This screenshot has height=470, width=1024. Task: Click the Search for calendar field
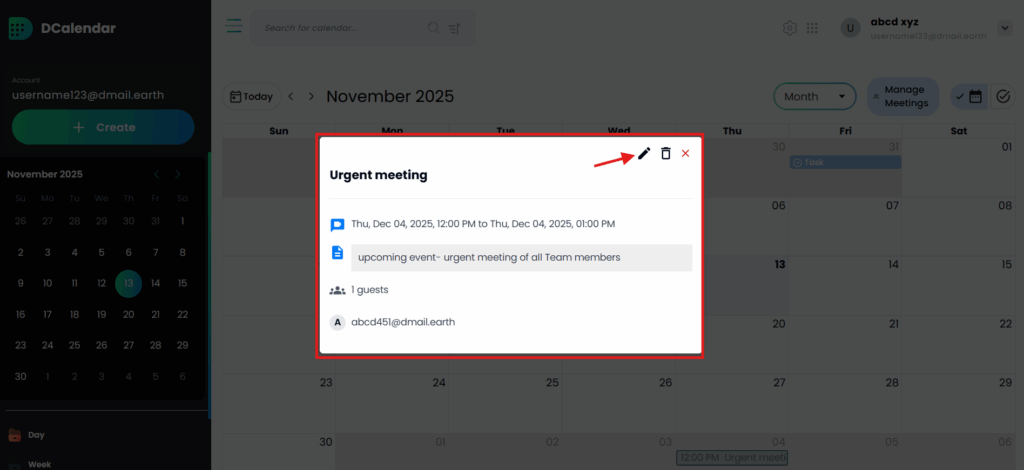[x=340, y=28]
